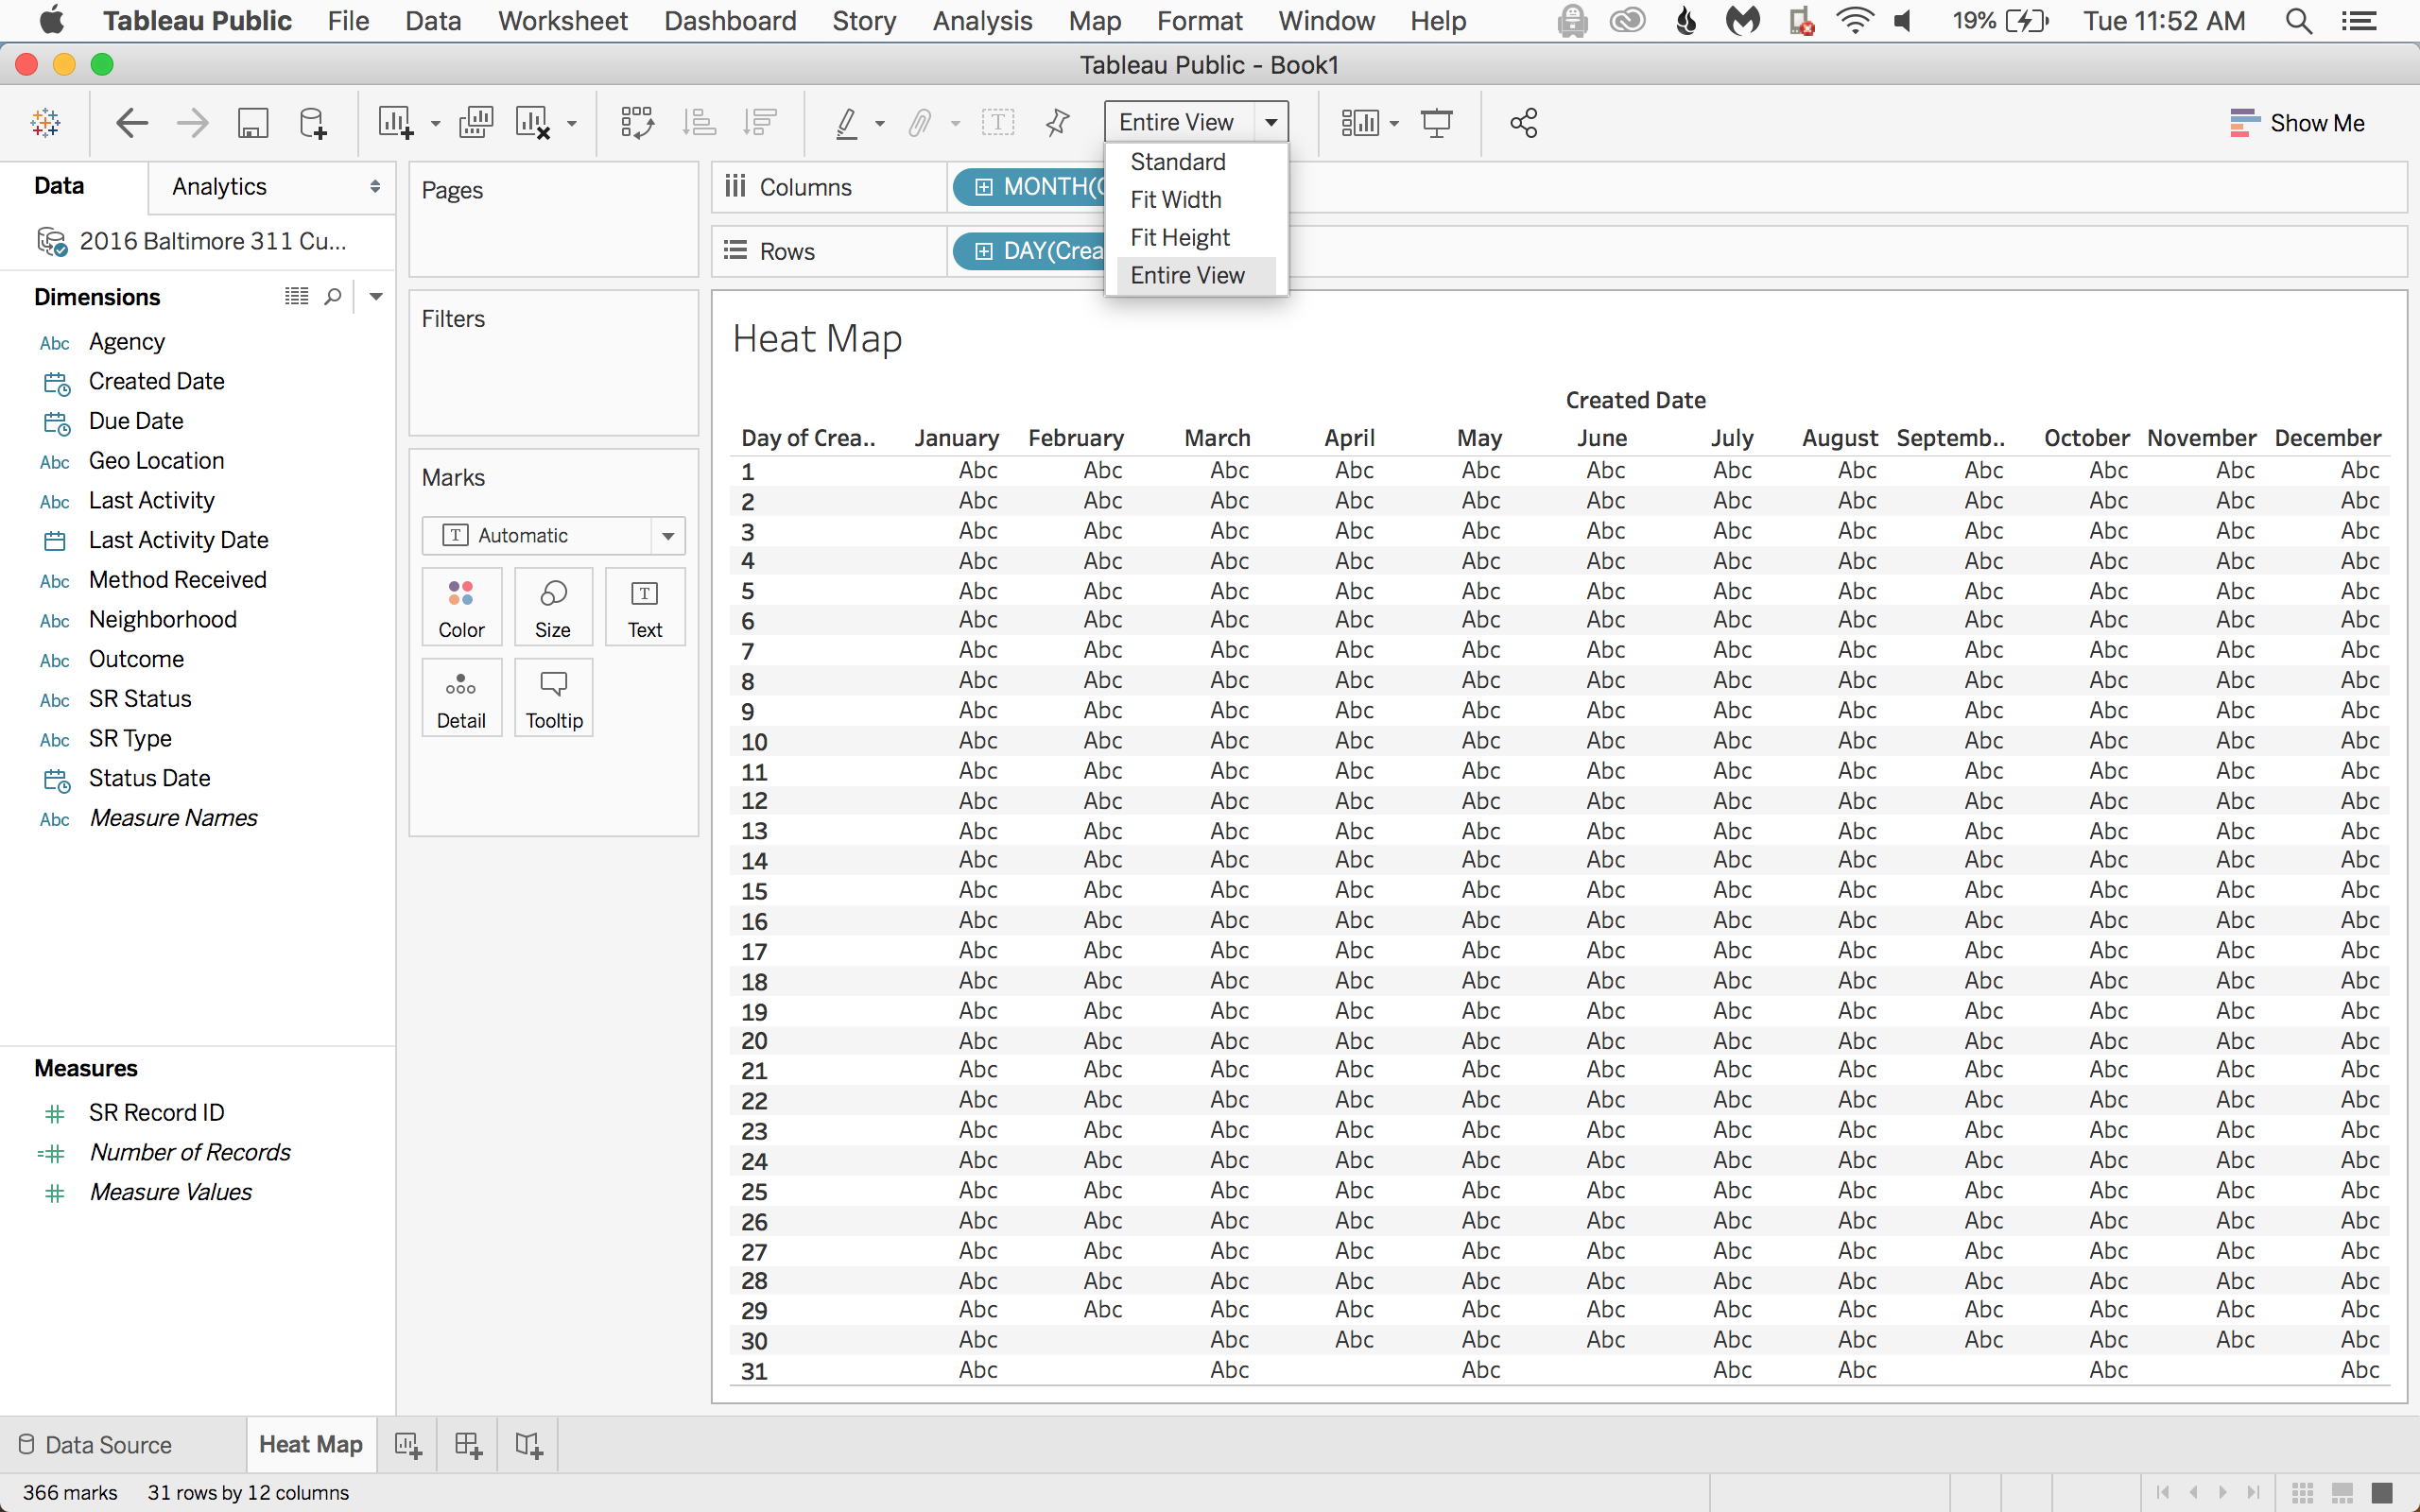Select the Number of Records measure
This screenshot has height=1512, width=2420.
click(190, 1153)
